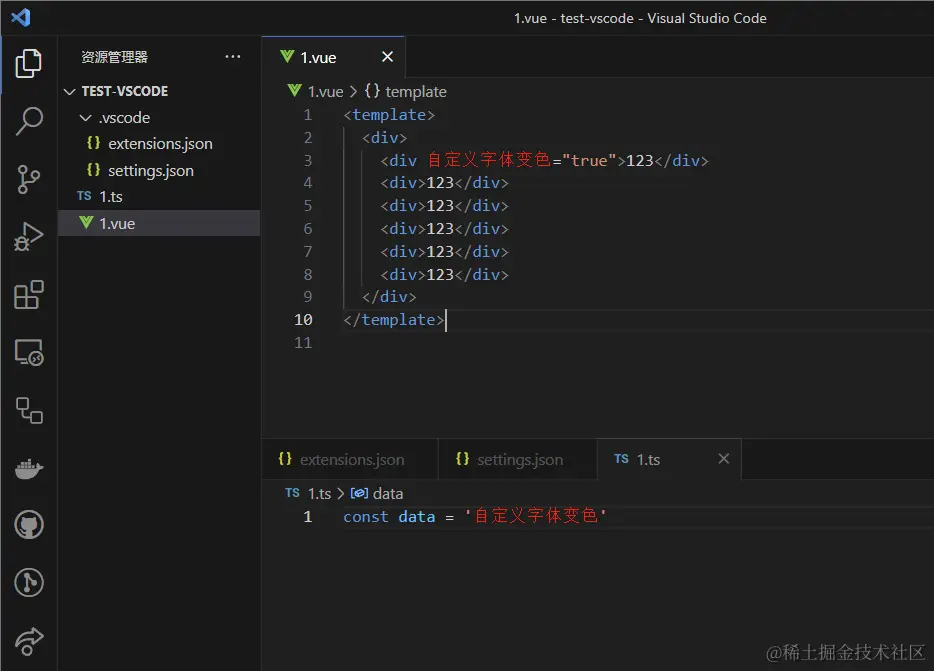This screenshot has height=671, width=934.
Task: Open the Remote Explorer view
Action: pyautogui.click(x=28, y=352)
